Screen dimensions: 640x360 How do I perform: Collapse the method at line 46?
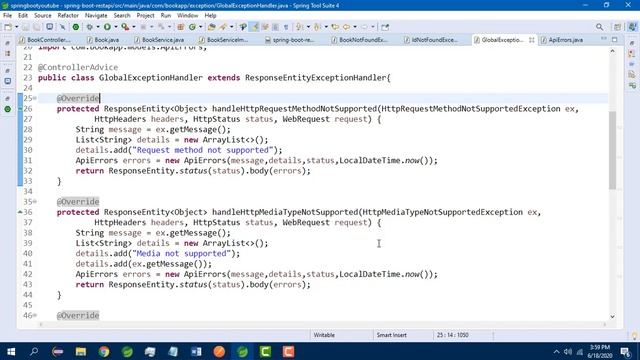pyautogui.click(x=35, y=315)
